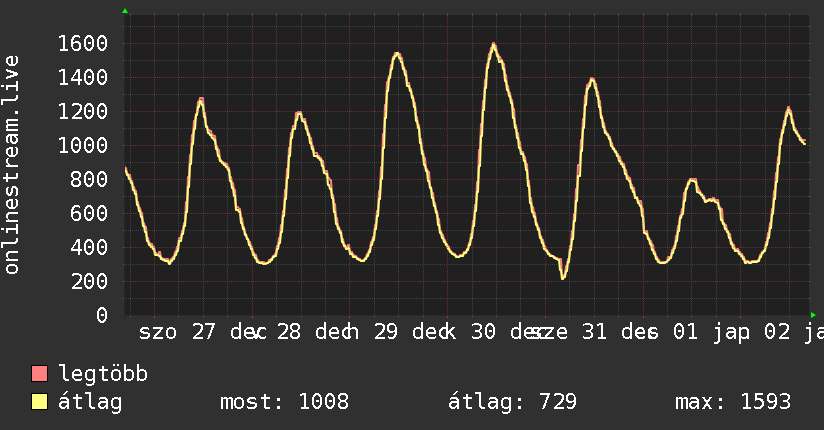Viewport: 824px width, 430px height.
Task: Click the 'most: 1008' value
Action: (284, 402)
